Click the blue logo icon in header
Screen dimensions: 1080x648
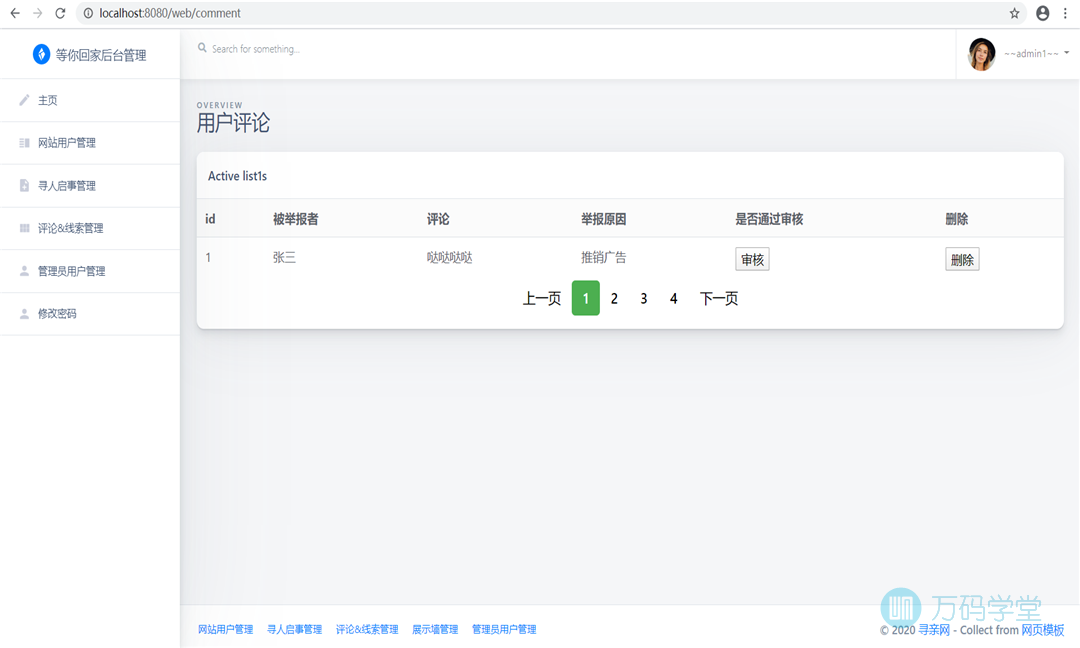[41, 54]
